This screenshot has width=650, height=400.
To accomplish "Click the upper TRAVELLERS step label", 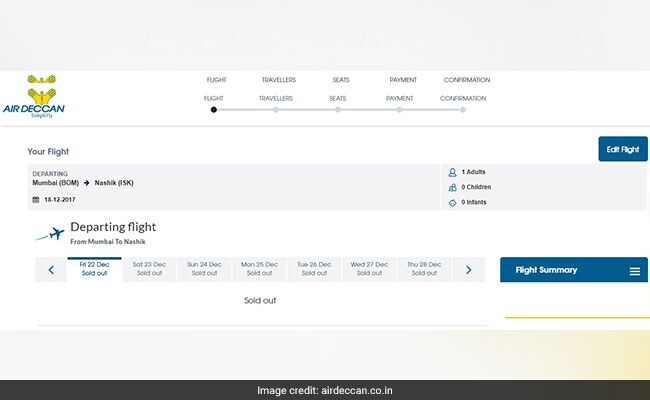I will 279,80.
